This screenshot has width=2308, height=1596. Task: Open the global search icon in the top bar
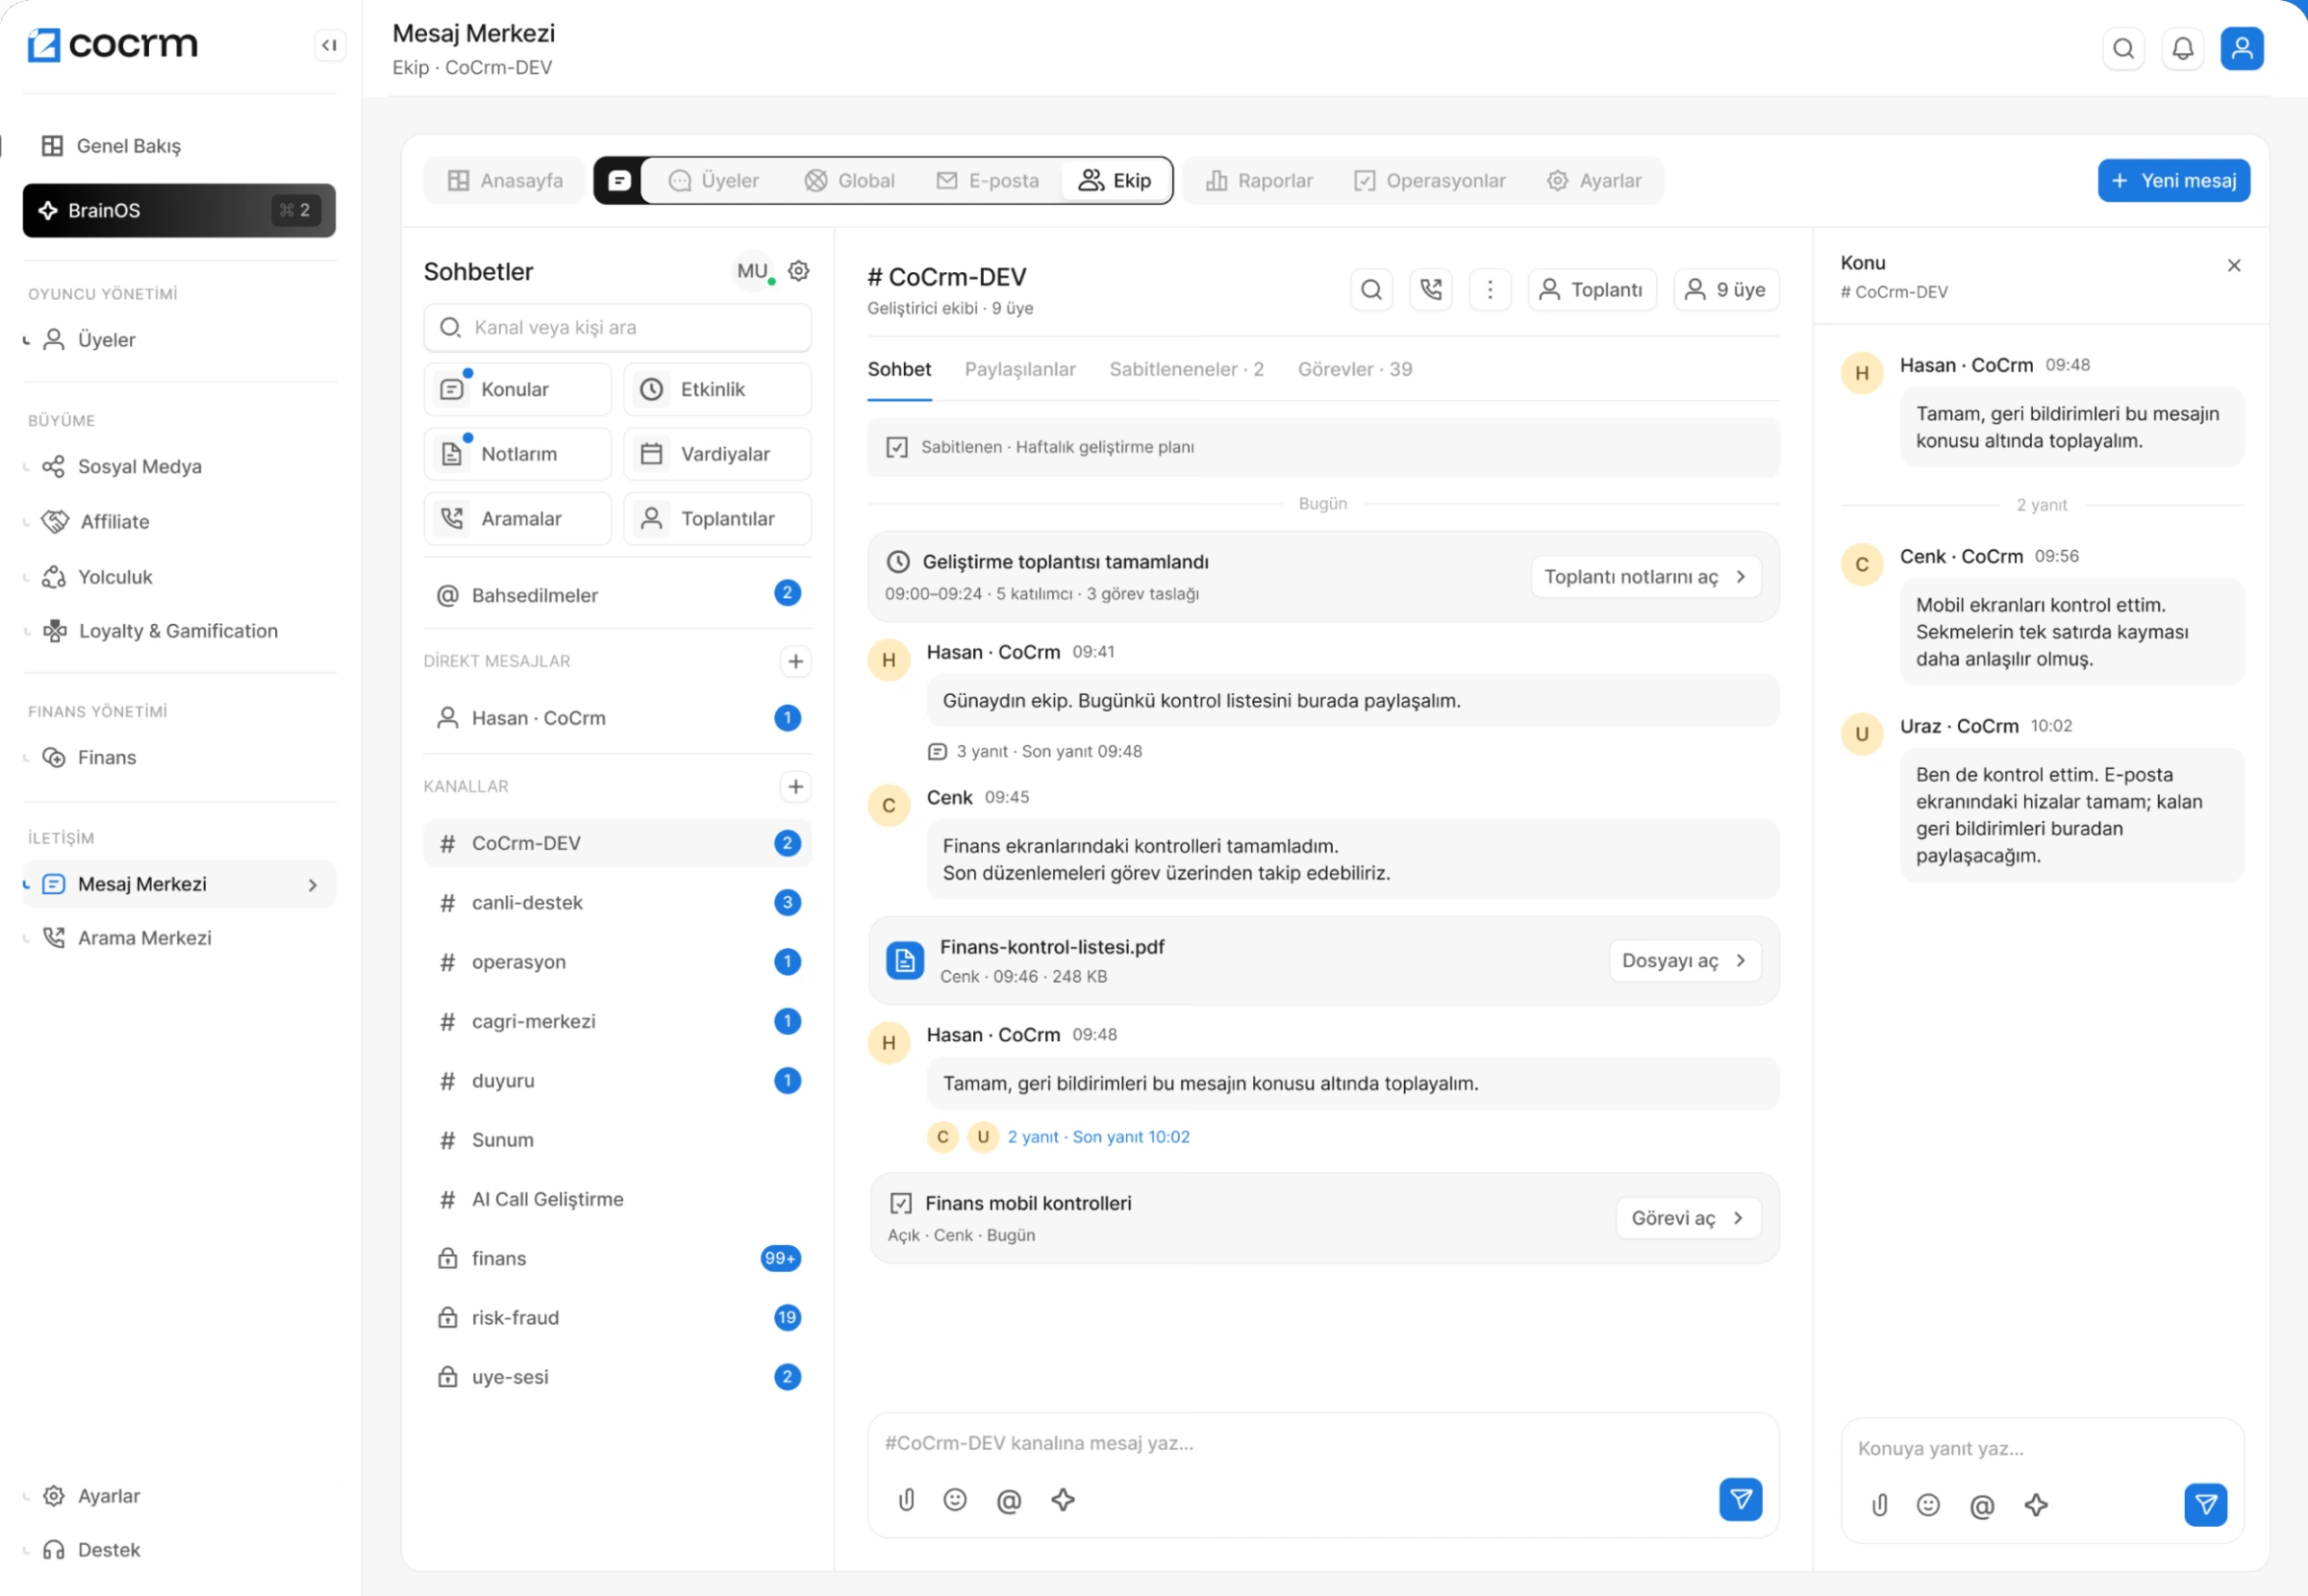click(x=2123, y=48)
